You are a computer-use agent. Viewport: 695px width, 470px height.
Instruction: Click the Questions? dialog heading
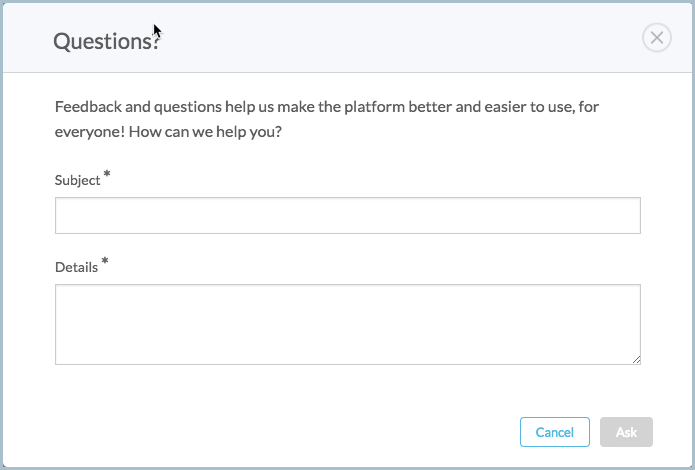(106, 41)
